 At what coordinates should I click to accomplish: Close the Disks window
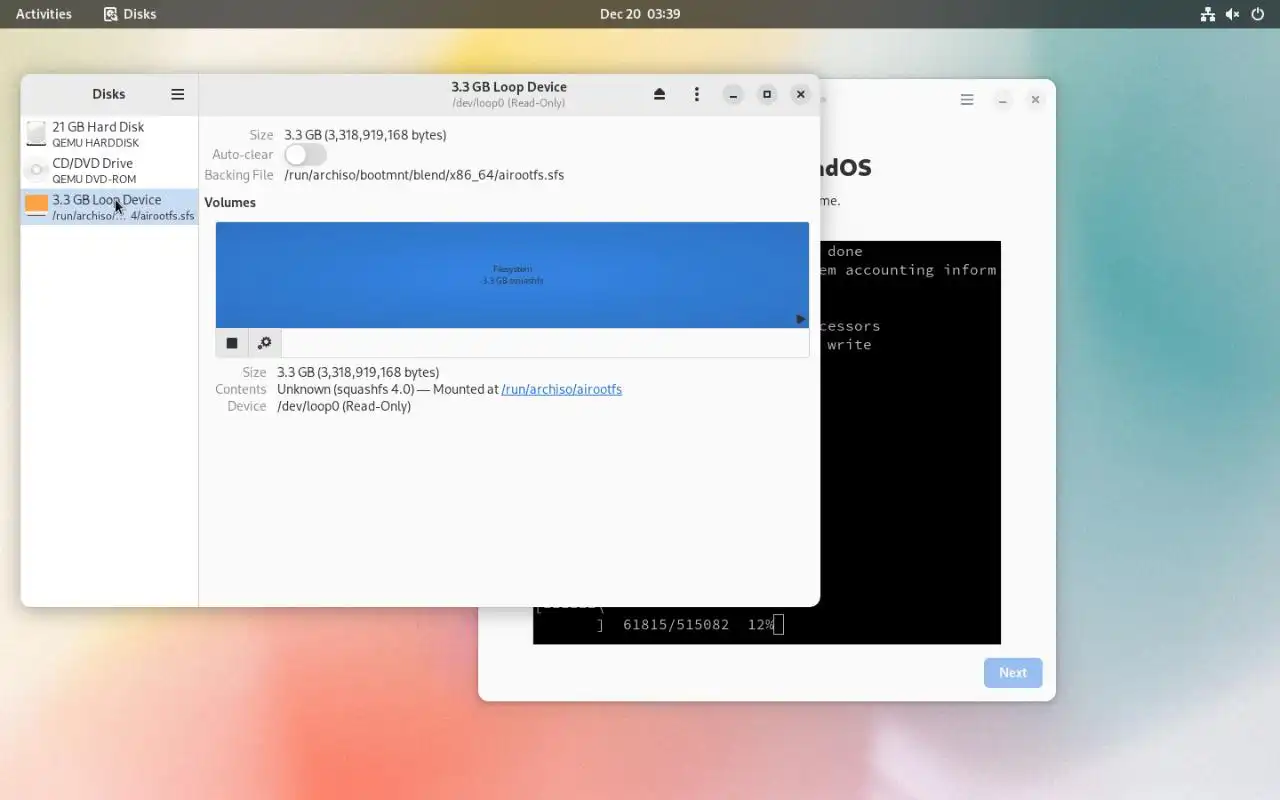click(800, 94)
